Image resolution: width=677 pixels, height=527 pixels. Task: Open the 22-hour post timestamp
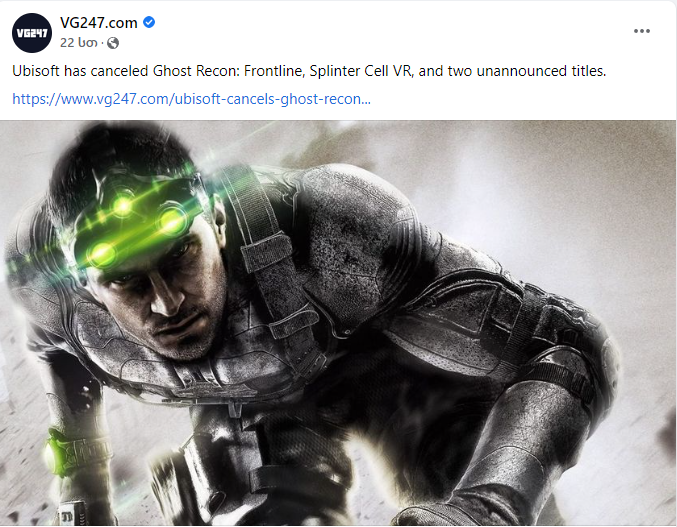tap(78, 43)
